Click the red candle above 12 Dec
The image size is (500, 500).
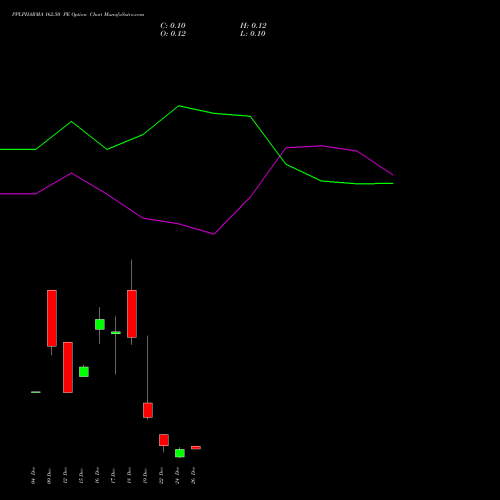coord(68,367)
